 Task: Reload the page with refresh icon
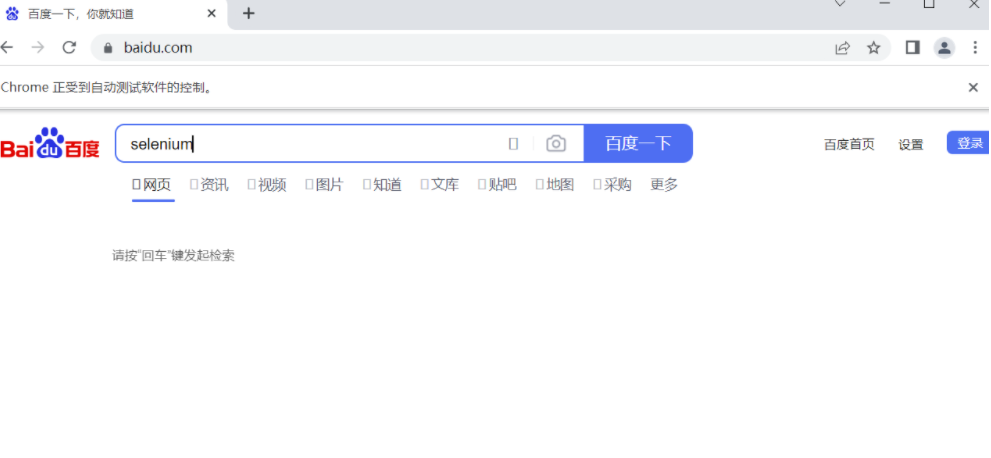69,47
